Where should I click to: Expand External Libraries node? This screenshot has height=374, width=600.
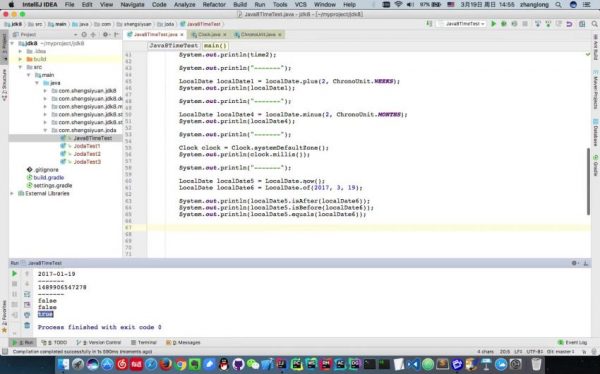pyautogui.click(x=12, y=193)
